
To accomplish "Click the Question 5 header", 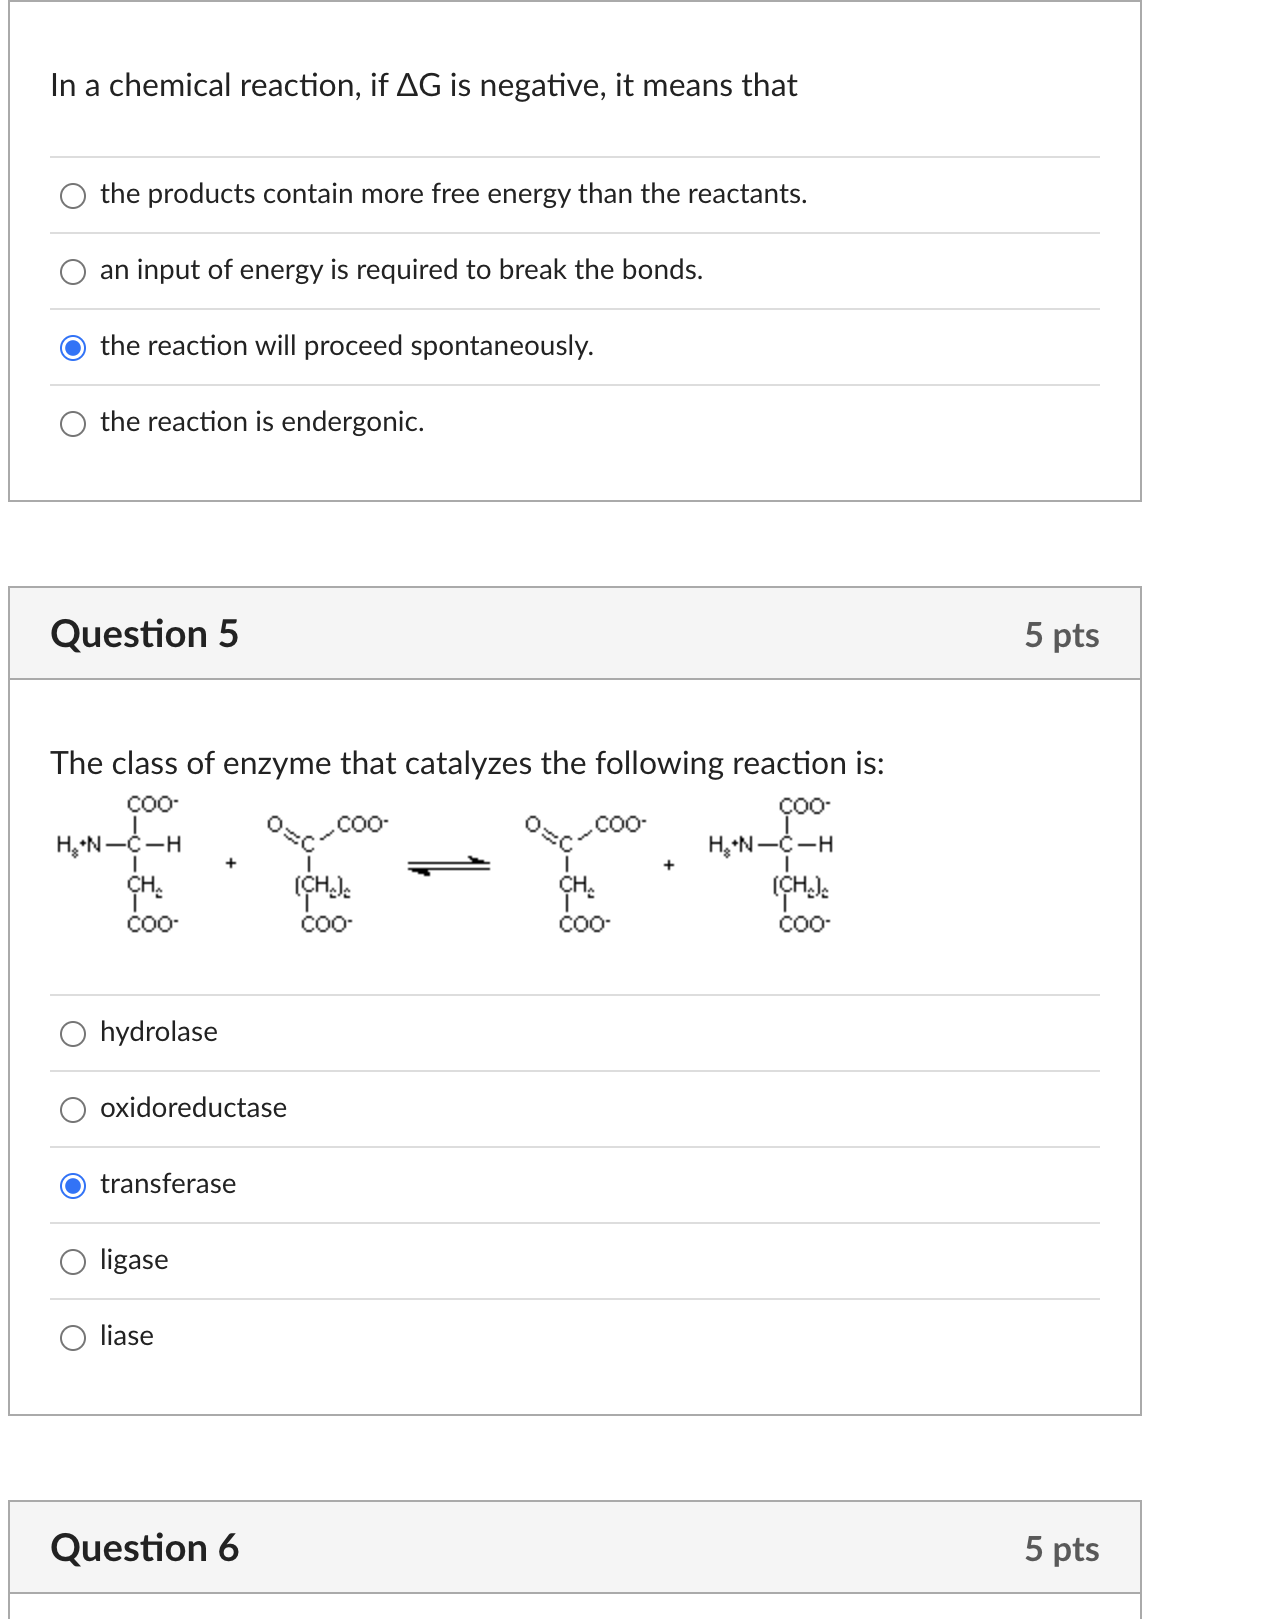I will tap(146, 633).
